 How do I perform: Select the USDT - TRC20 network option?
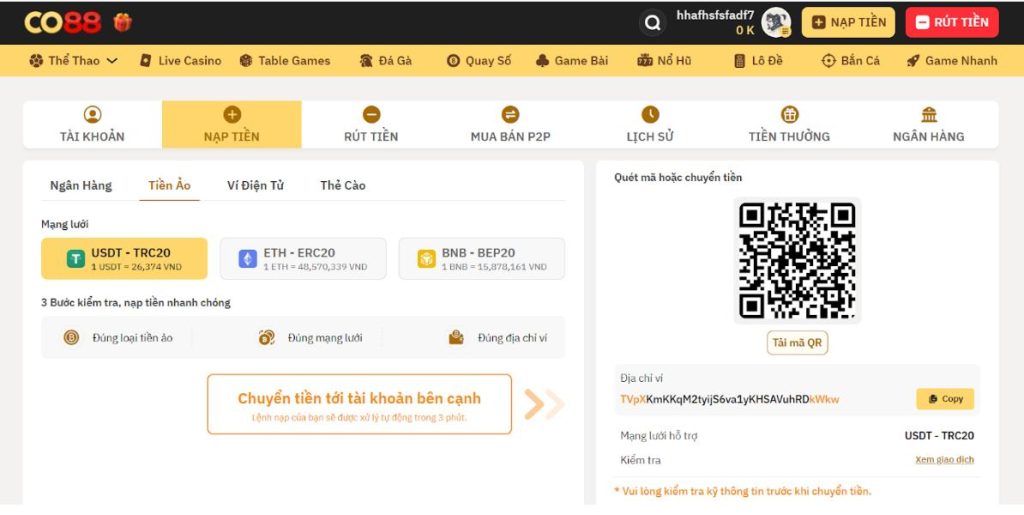[124, 258]
